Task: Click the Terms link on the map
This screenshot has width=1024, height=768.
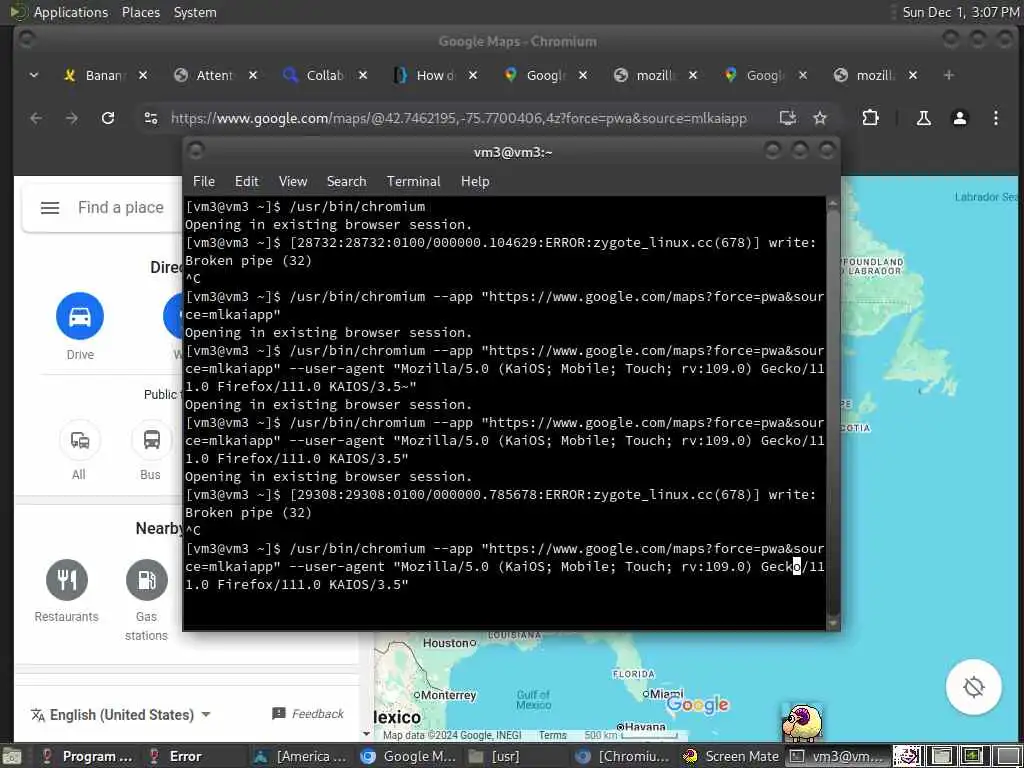Action: point(552,735)
